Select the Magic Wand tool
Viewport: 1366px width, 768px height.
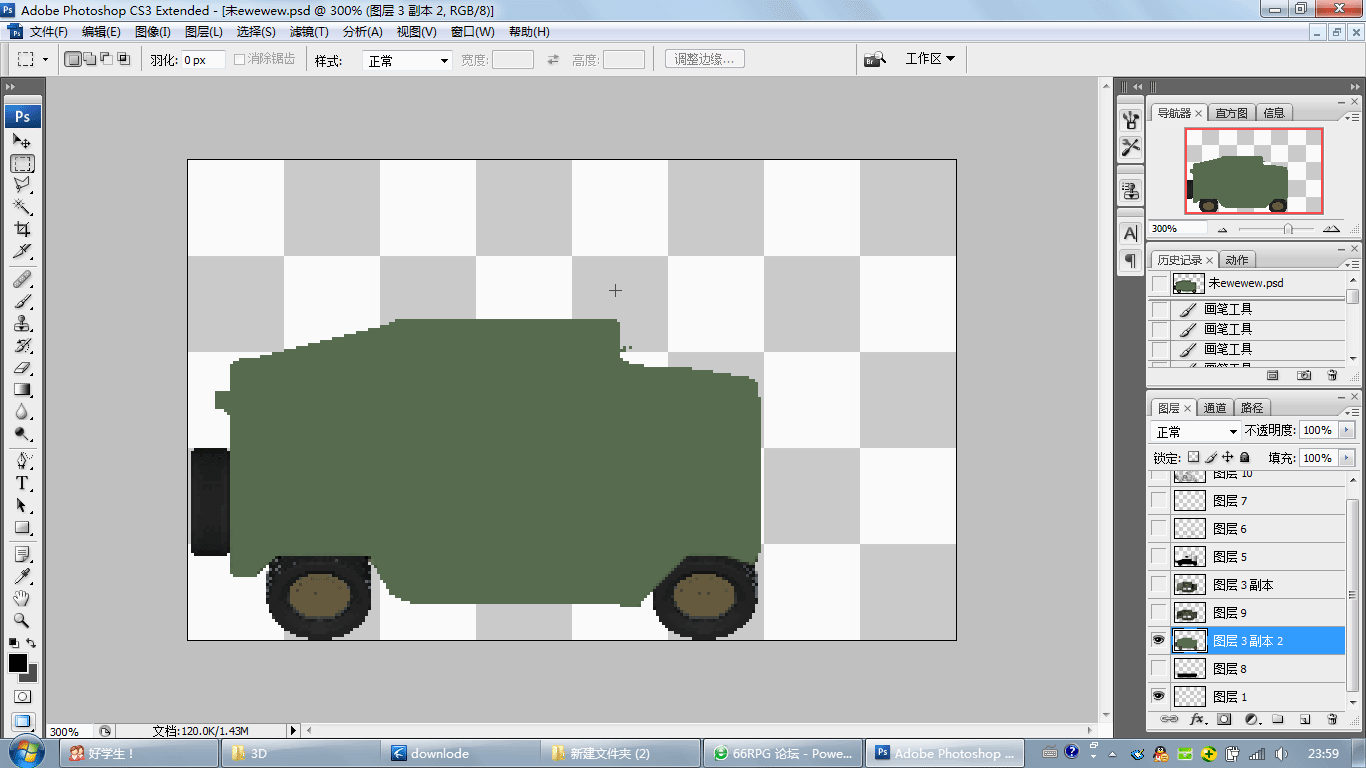coord(22,207)
